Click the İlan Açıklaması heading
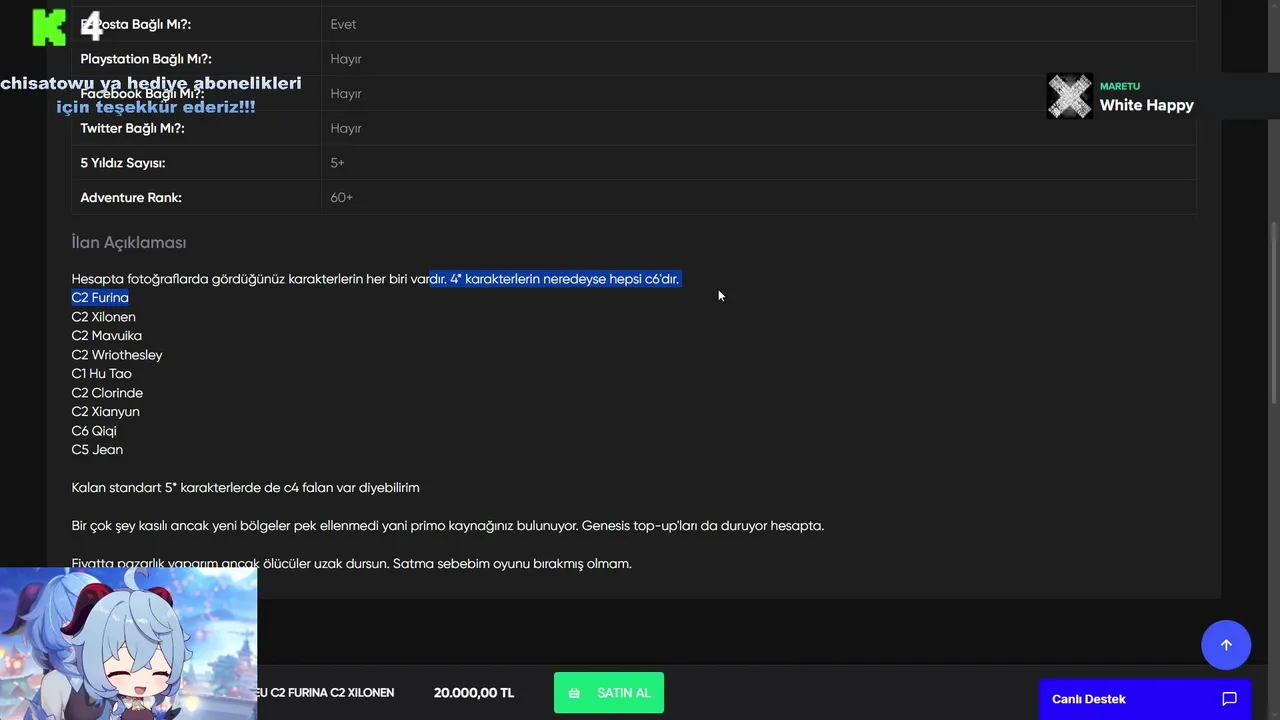 pyautogui.click(x=129, y=242)
